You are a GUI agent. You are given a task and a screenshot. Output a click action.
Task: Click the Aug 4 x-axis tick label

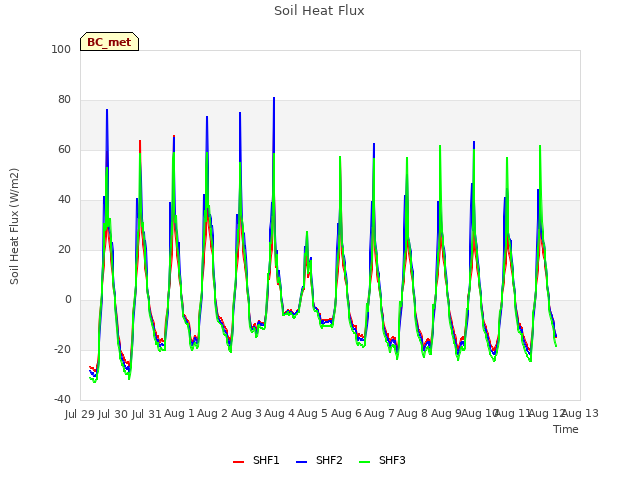coord(279,413)
